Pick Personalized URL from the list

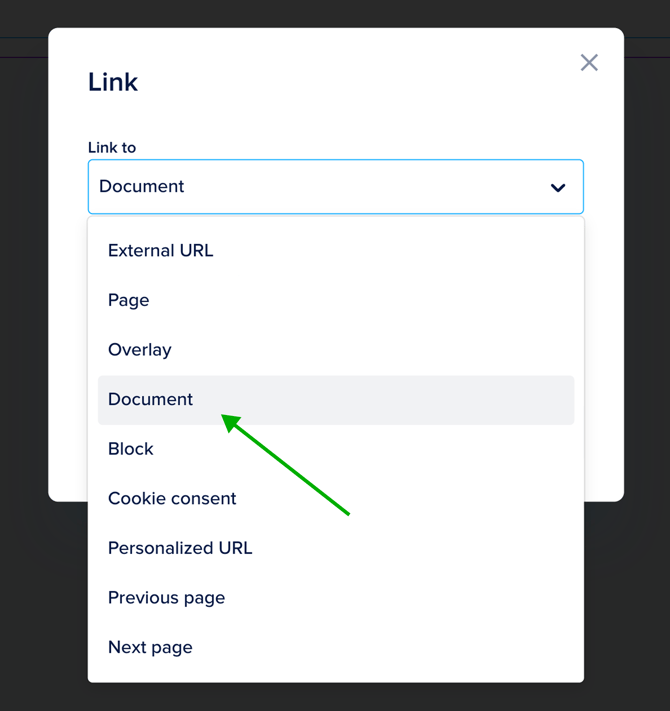[x=180, y=548]
